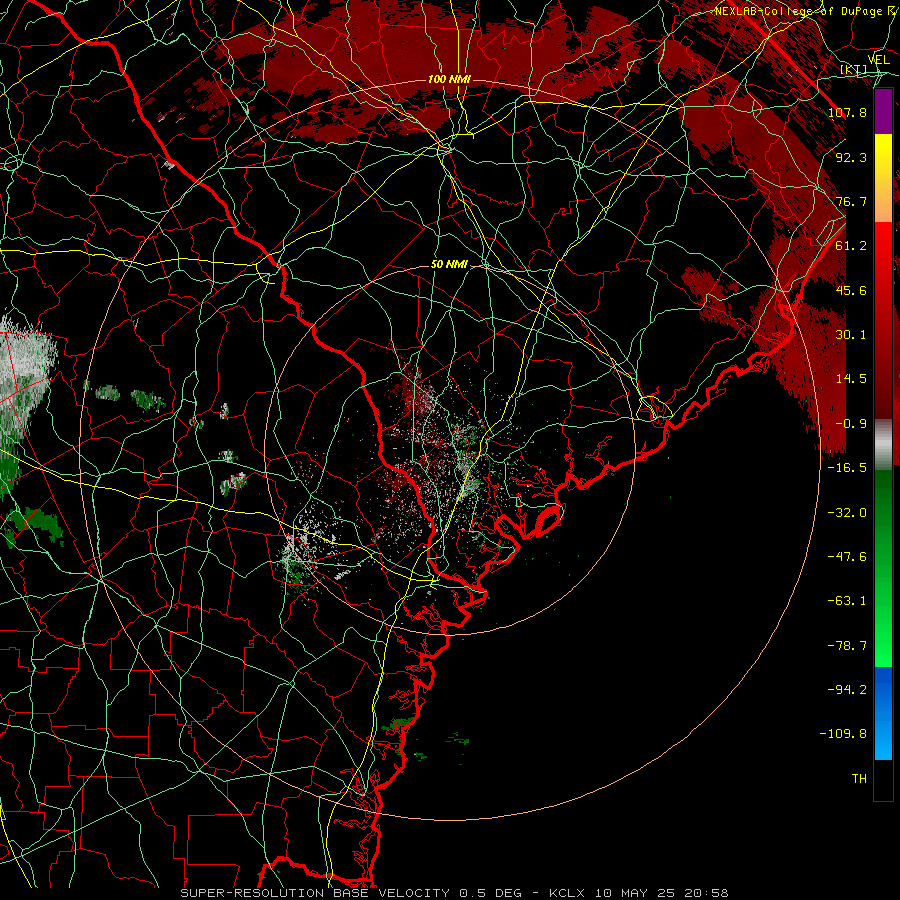900x900 pixels.
Task: Click the -78.7 velocity scale value
Action: (847, 646)
